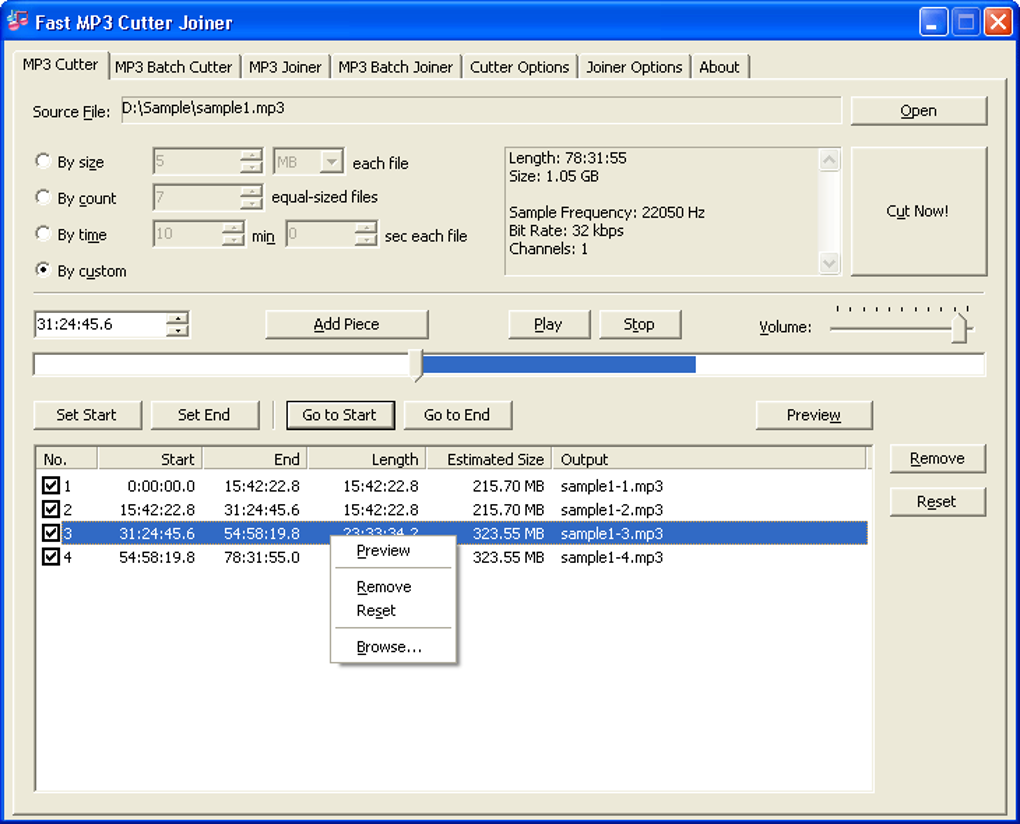Uncheck piece 4 checkbox in list
The height and width of the screenshot is (824, 1020).
tap(51, 557)
